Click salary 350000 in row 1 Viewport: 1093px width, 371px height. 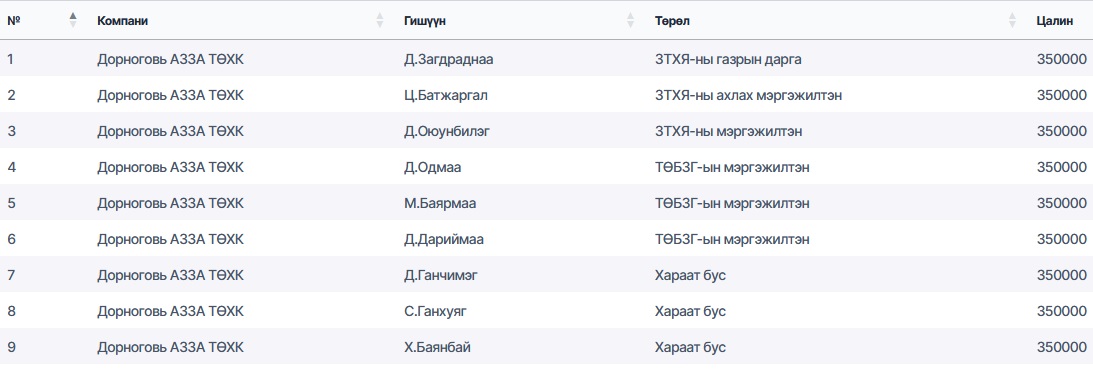point(1062,59)
